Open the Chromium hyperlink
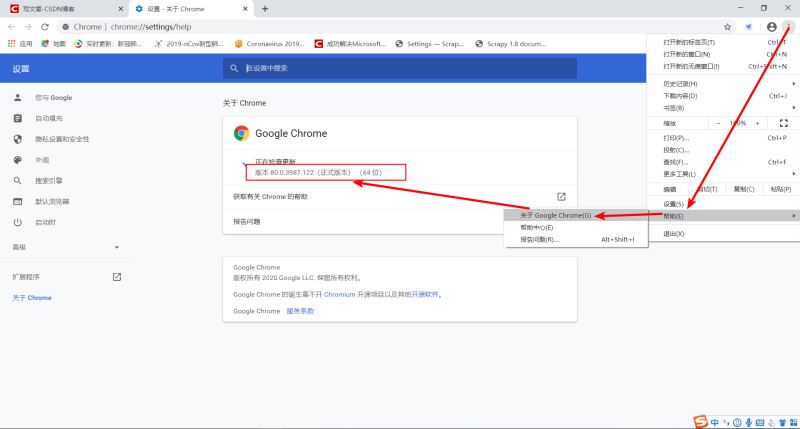 pyautogui.click(x=339, y=294)
